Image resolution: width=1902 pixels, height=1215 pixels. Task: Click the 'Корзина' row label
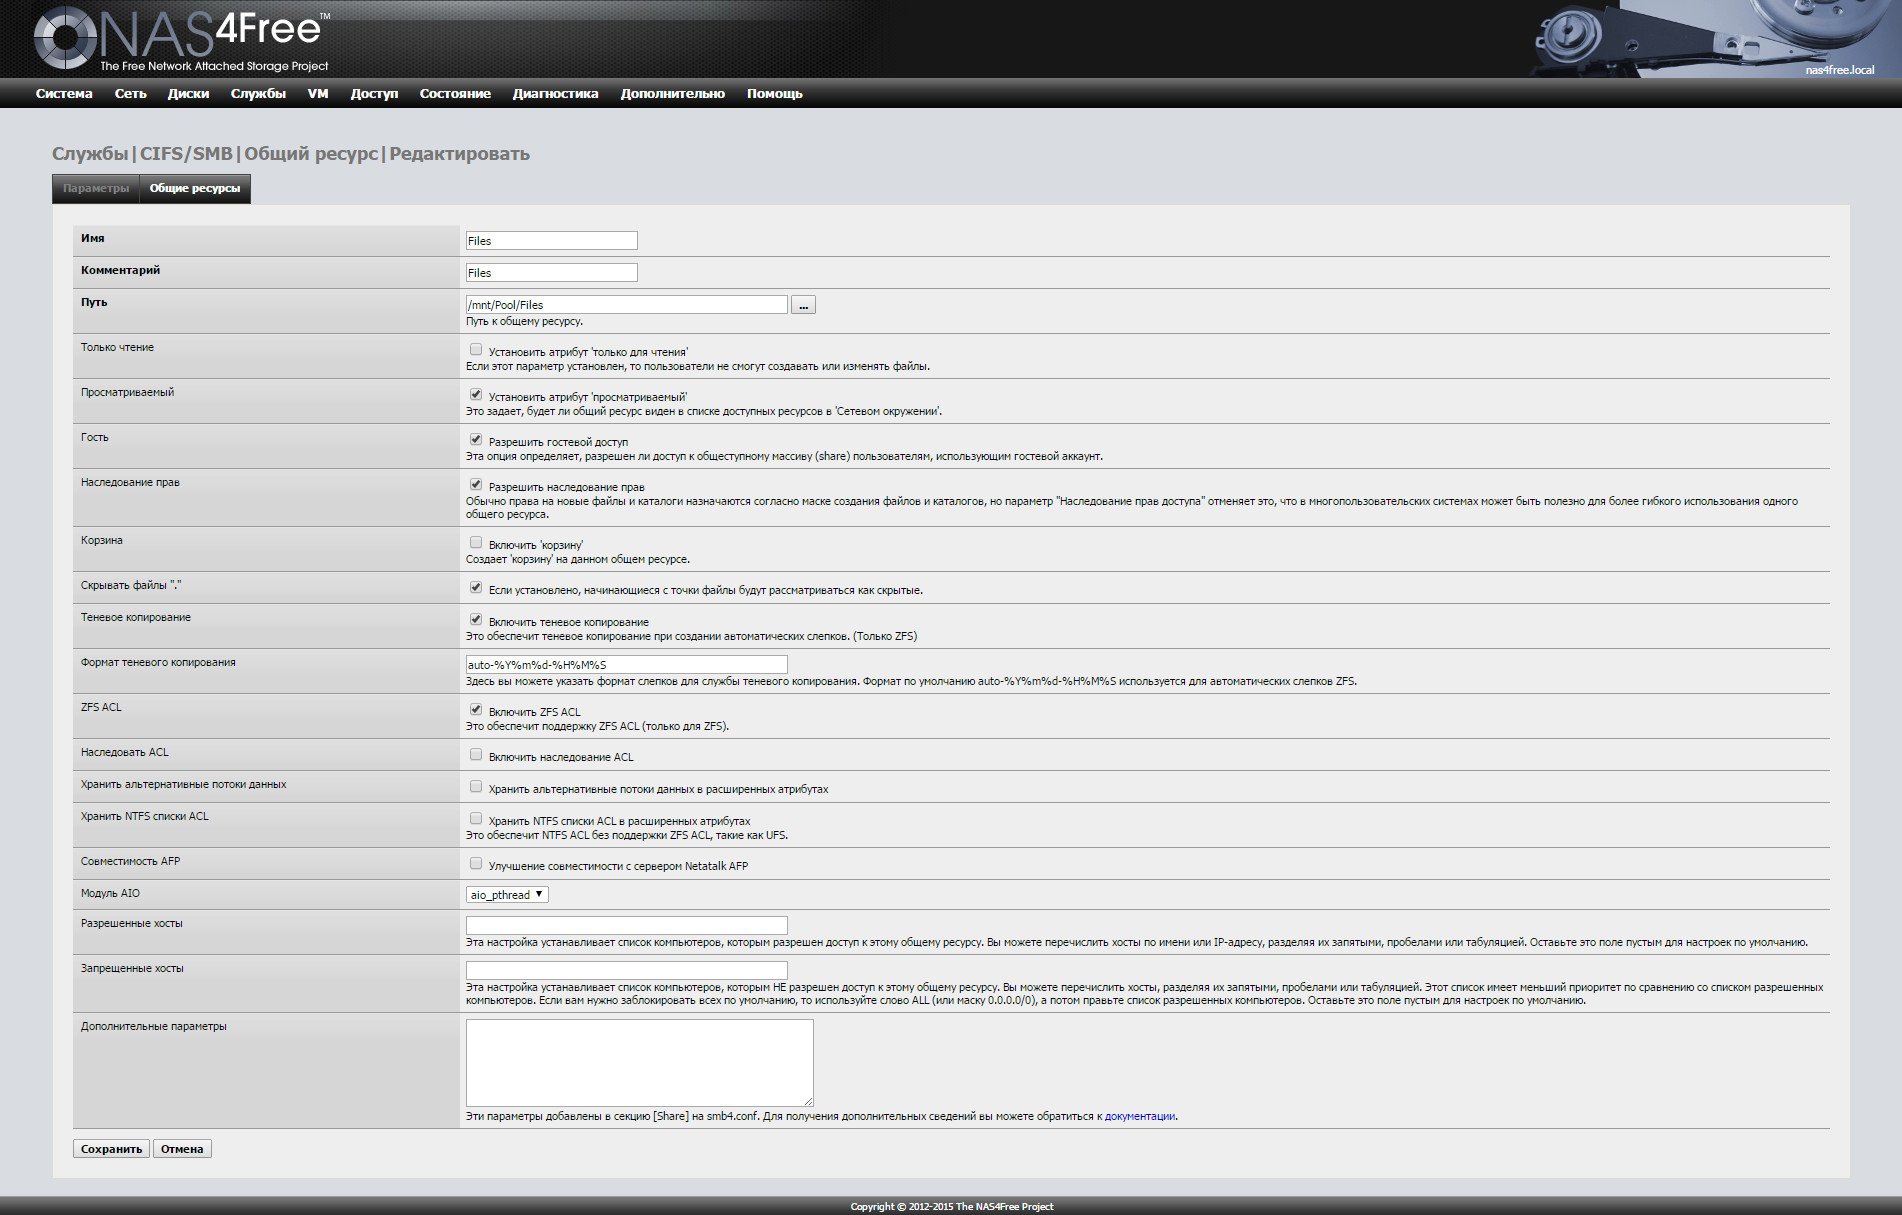102,541
